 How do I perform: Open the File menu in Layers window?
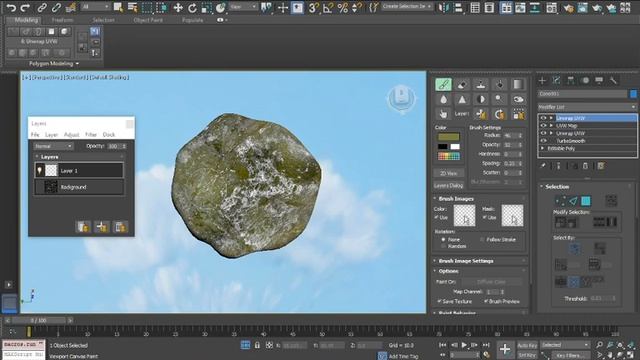[35, 135]
